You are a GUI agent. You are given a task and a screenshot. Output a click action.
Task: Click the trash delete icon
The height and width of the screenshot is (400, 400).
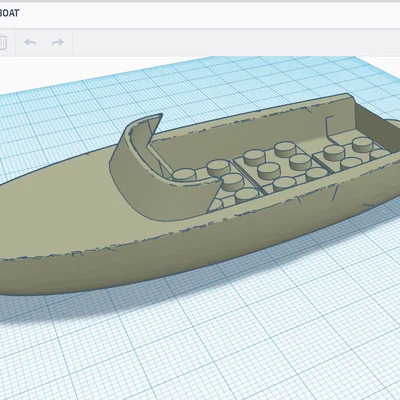[x=3, y=42]
